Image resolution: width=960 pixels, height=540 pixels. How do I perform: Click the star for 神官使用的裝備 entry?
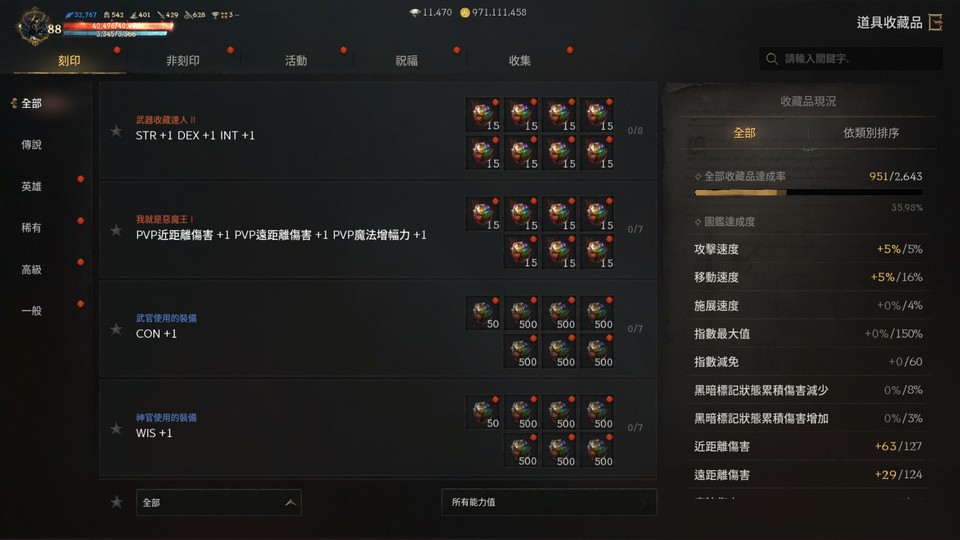click(116, 428)
